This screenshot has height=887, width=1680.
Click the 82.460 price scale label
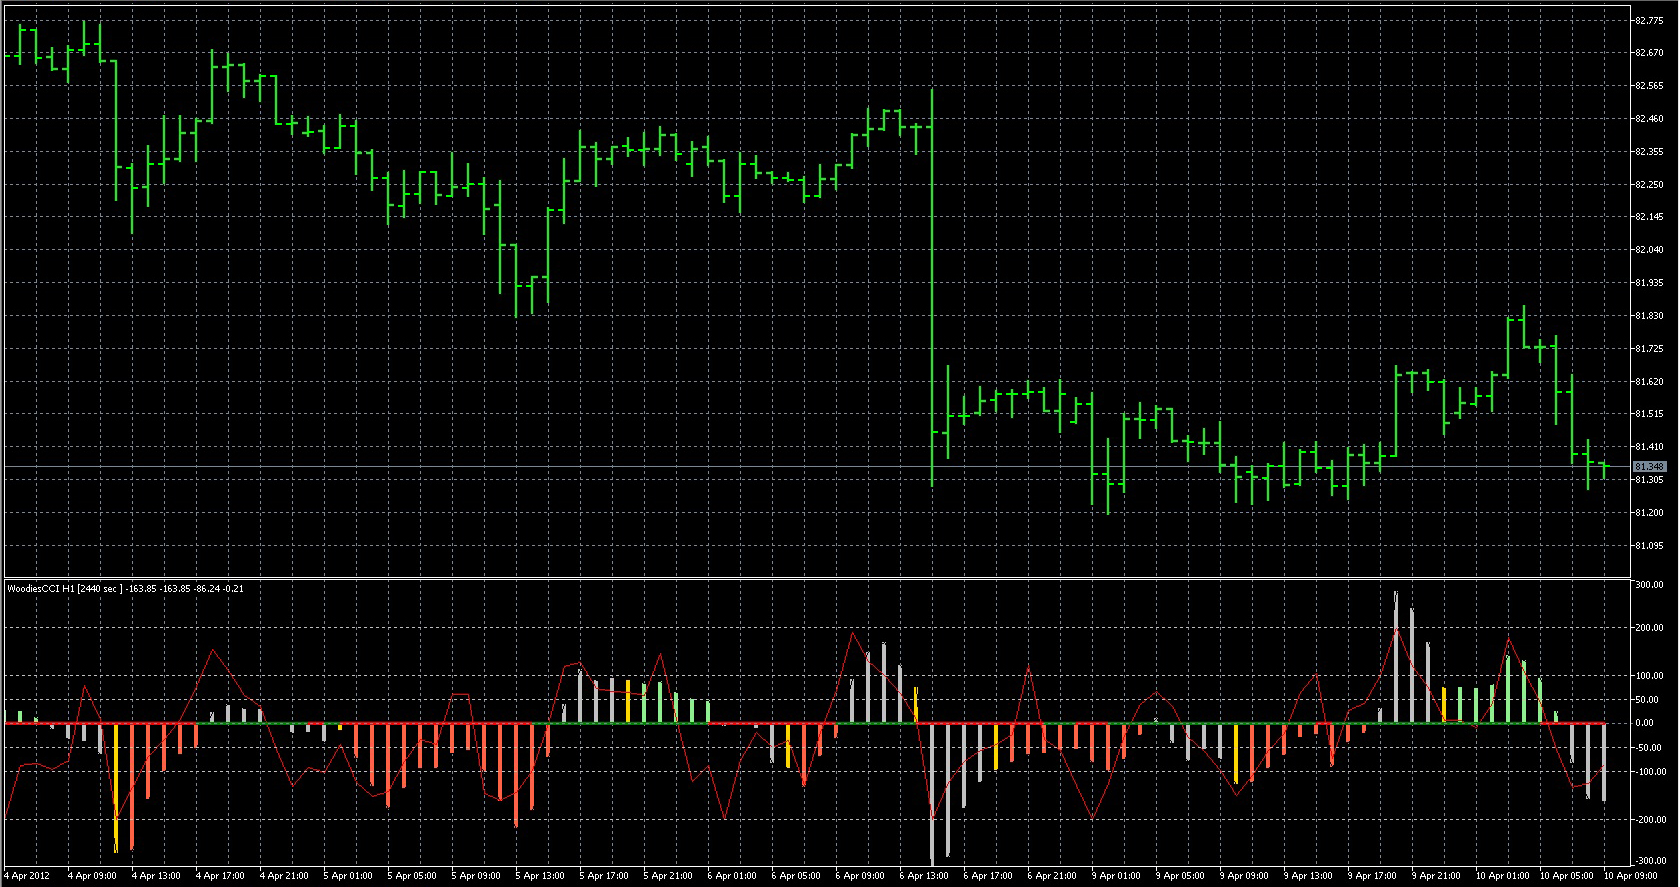[1649, 119]
